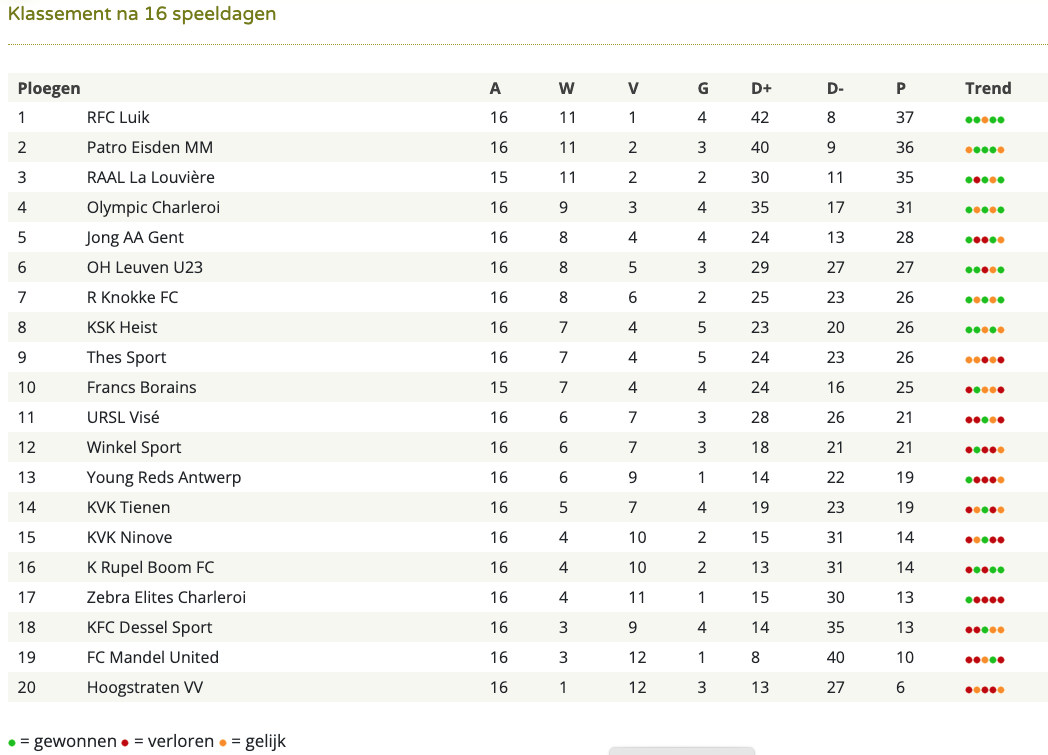The image size is (1048, 755).
Task: Select FC Mandel United team name
Action: tap(152, 657)
